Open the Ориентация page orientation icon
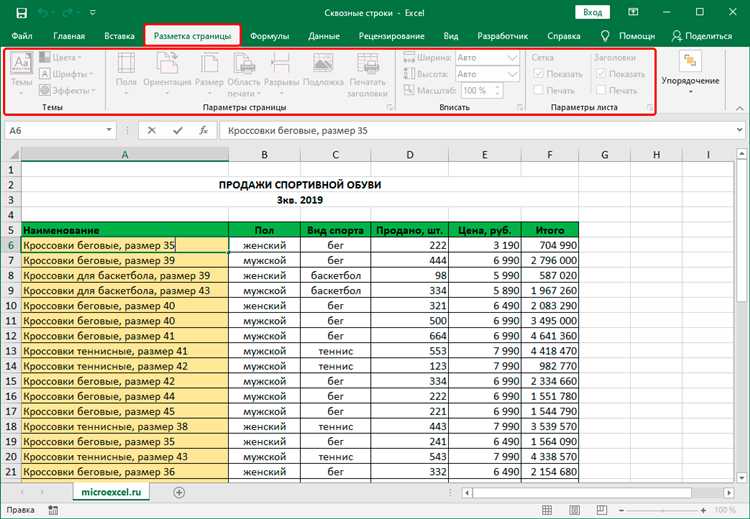The width and height of the screenshot is (750, 519). tap(167, 63)
